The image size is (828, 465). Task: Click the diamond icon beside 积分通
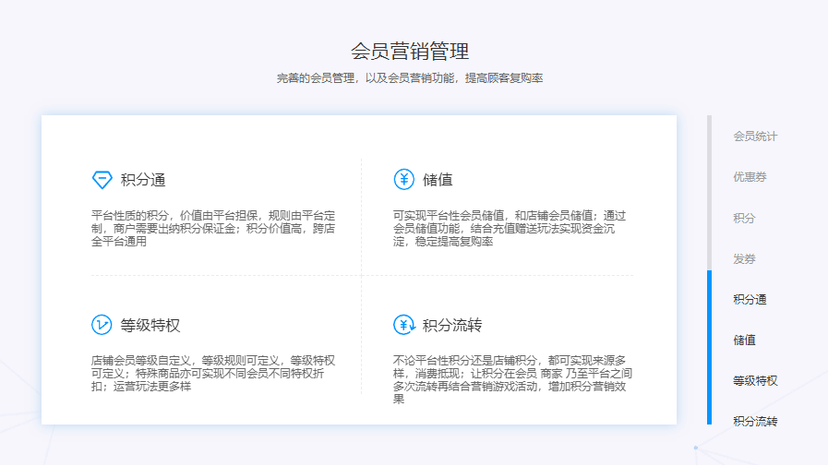102,179
